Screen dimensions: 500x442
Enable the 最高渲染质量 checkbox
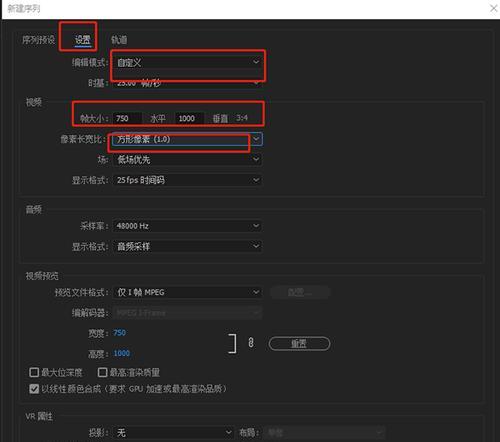click(102, 372)
